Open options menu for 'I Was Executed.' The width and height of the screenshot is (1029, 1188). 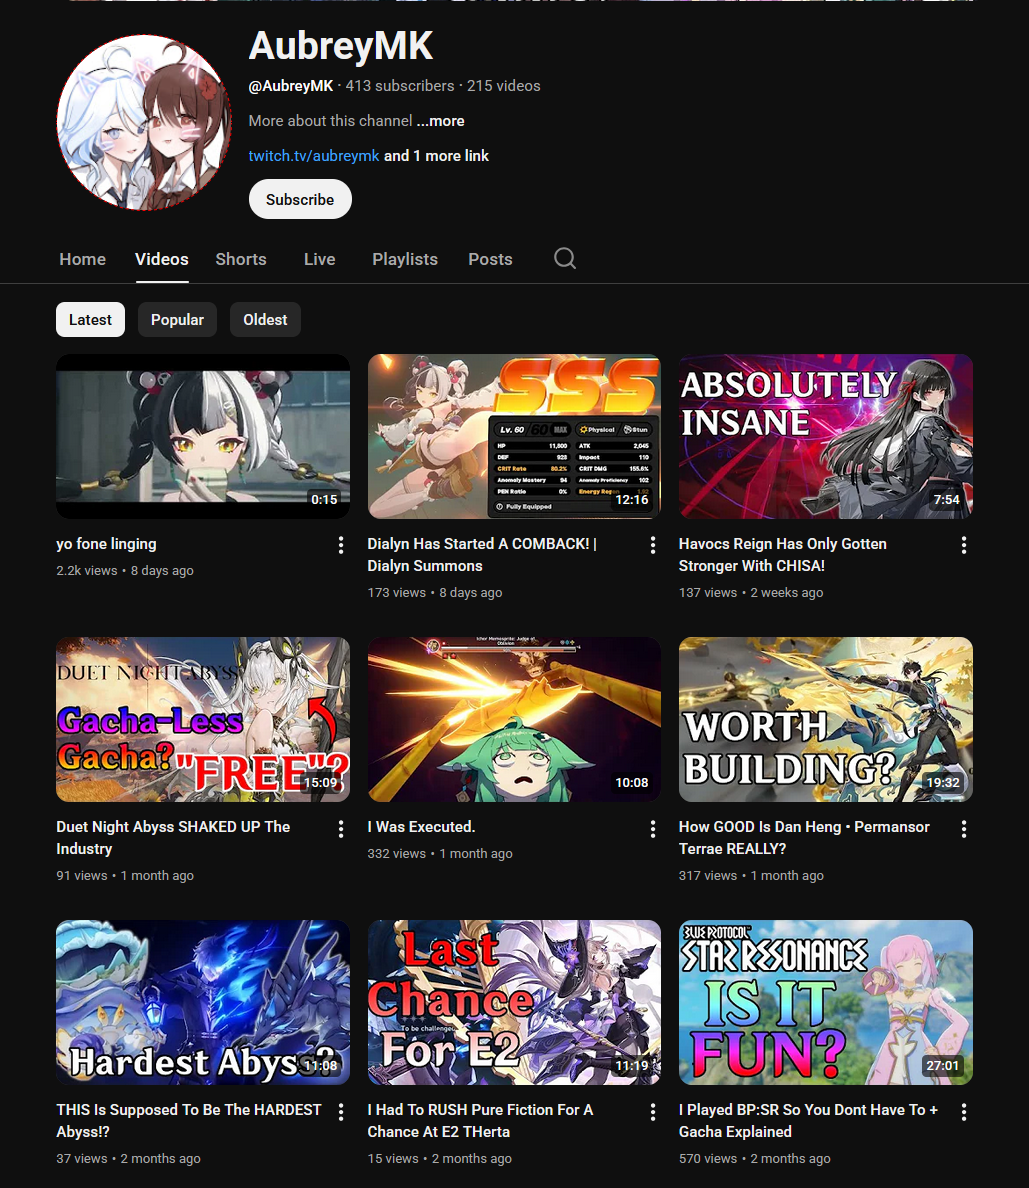pos(652,829)
